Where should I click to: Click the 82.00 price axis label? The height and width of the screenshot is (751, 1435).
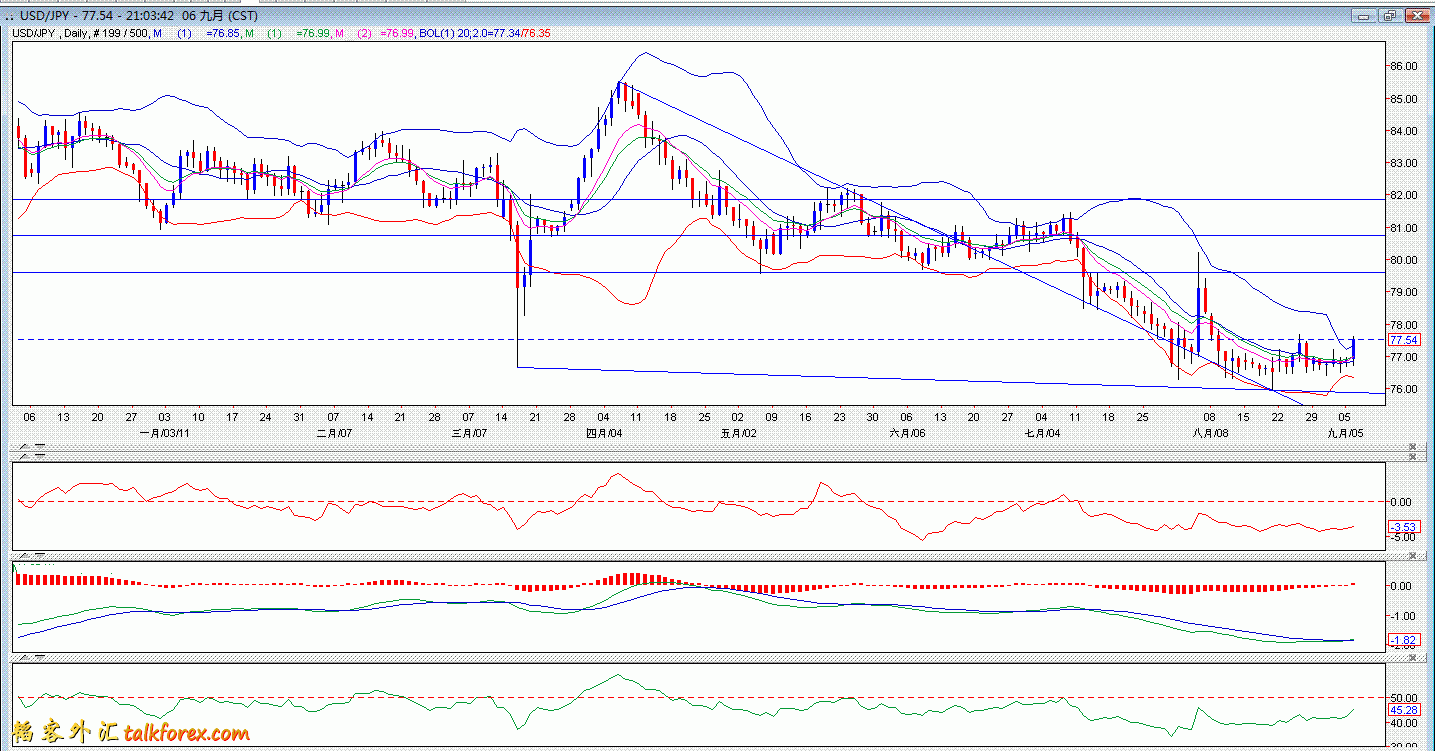[x=1403, y=195]
